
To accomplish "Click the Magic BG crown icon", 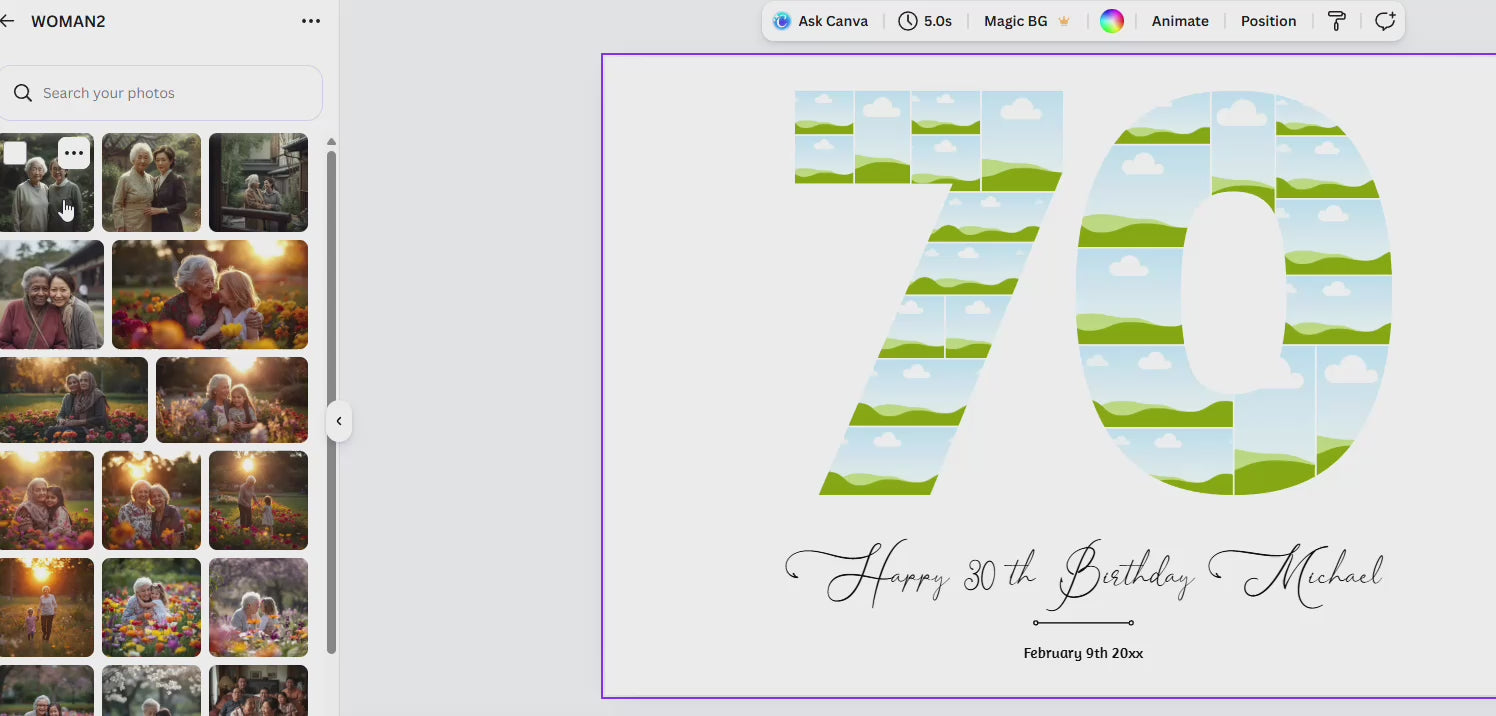I will 1064,21.
